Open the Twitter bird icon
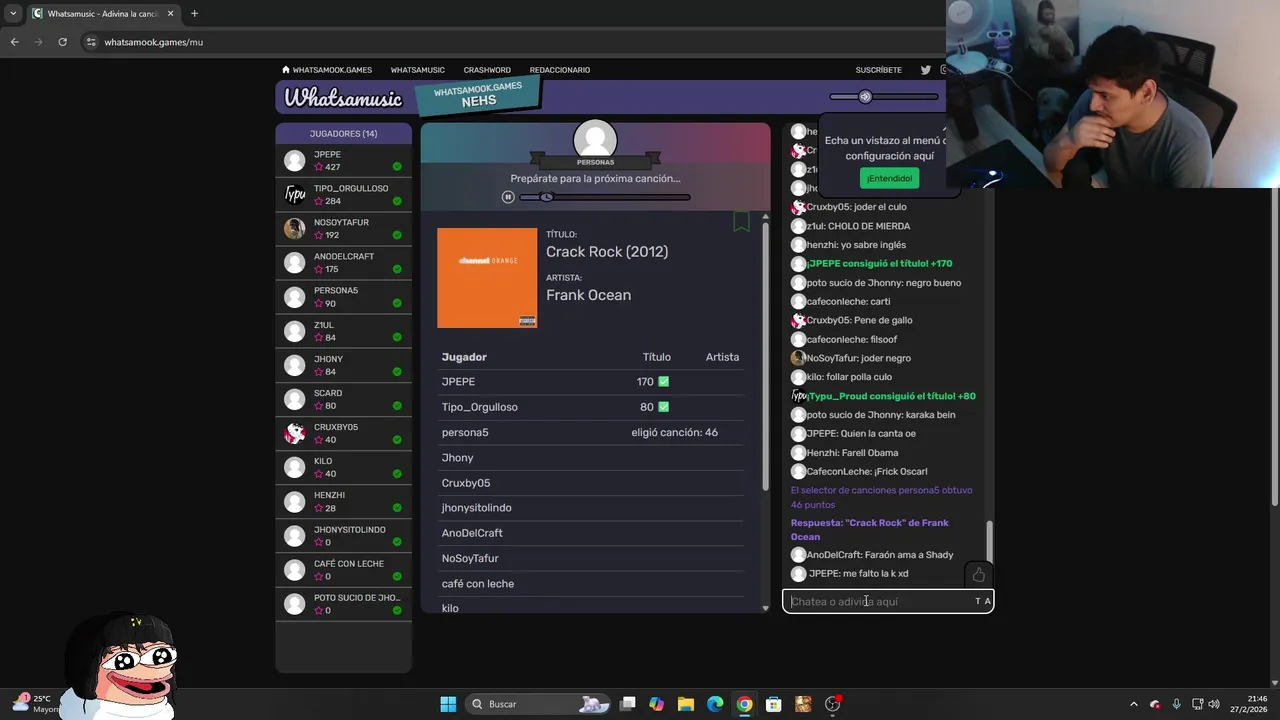 (925, 70)
